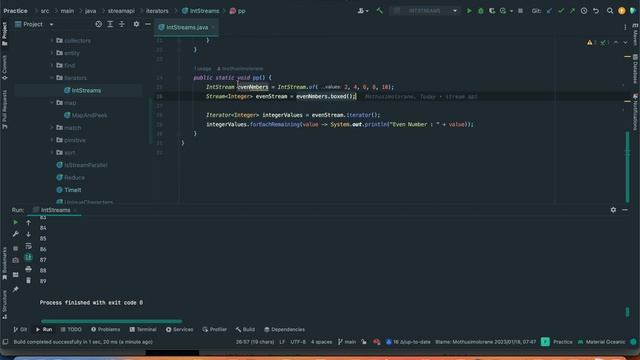Click the Practice breadcrumb in navigation bar
The height and width of the screenshot is (360, 640).
coord(16,11)
